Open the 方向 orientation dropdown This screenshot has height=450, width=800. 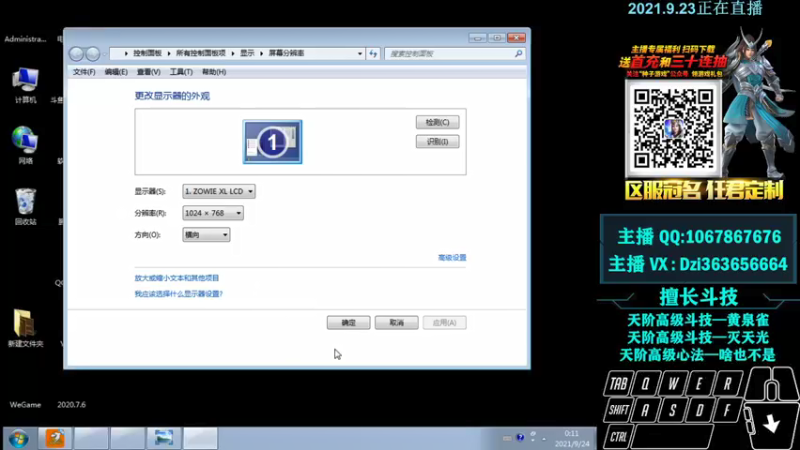tap(206, 235)
